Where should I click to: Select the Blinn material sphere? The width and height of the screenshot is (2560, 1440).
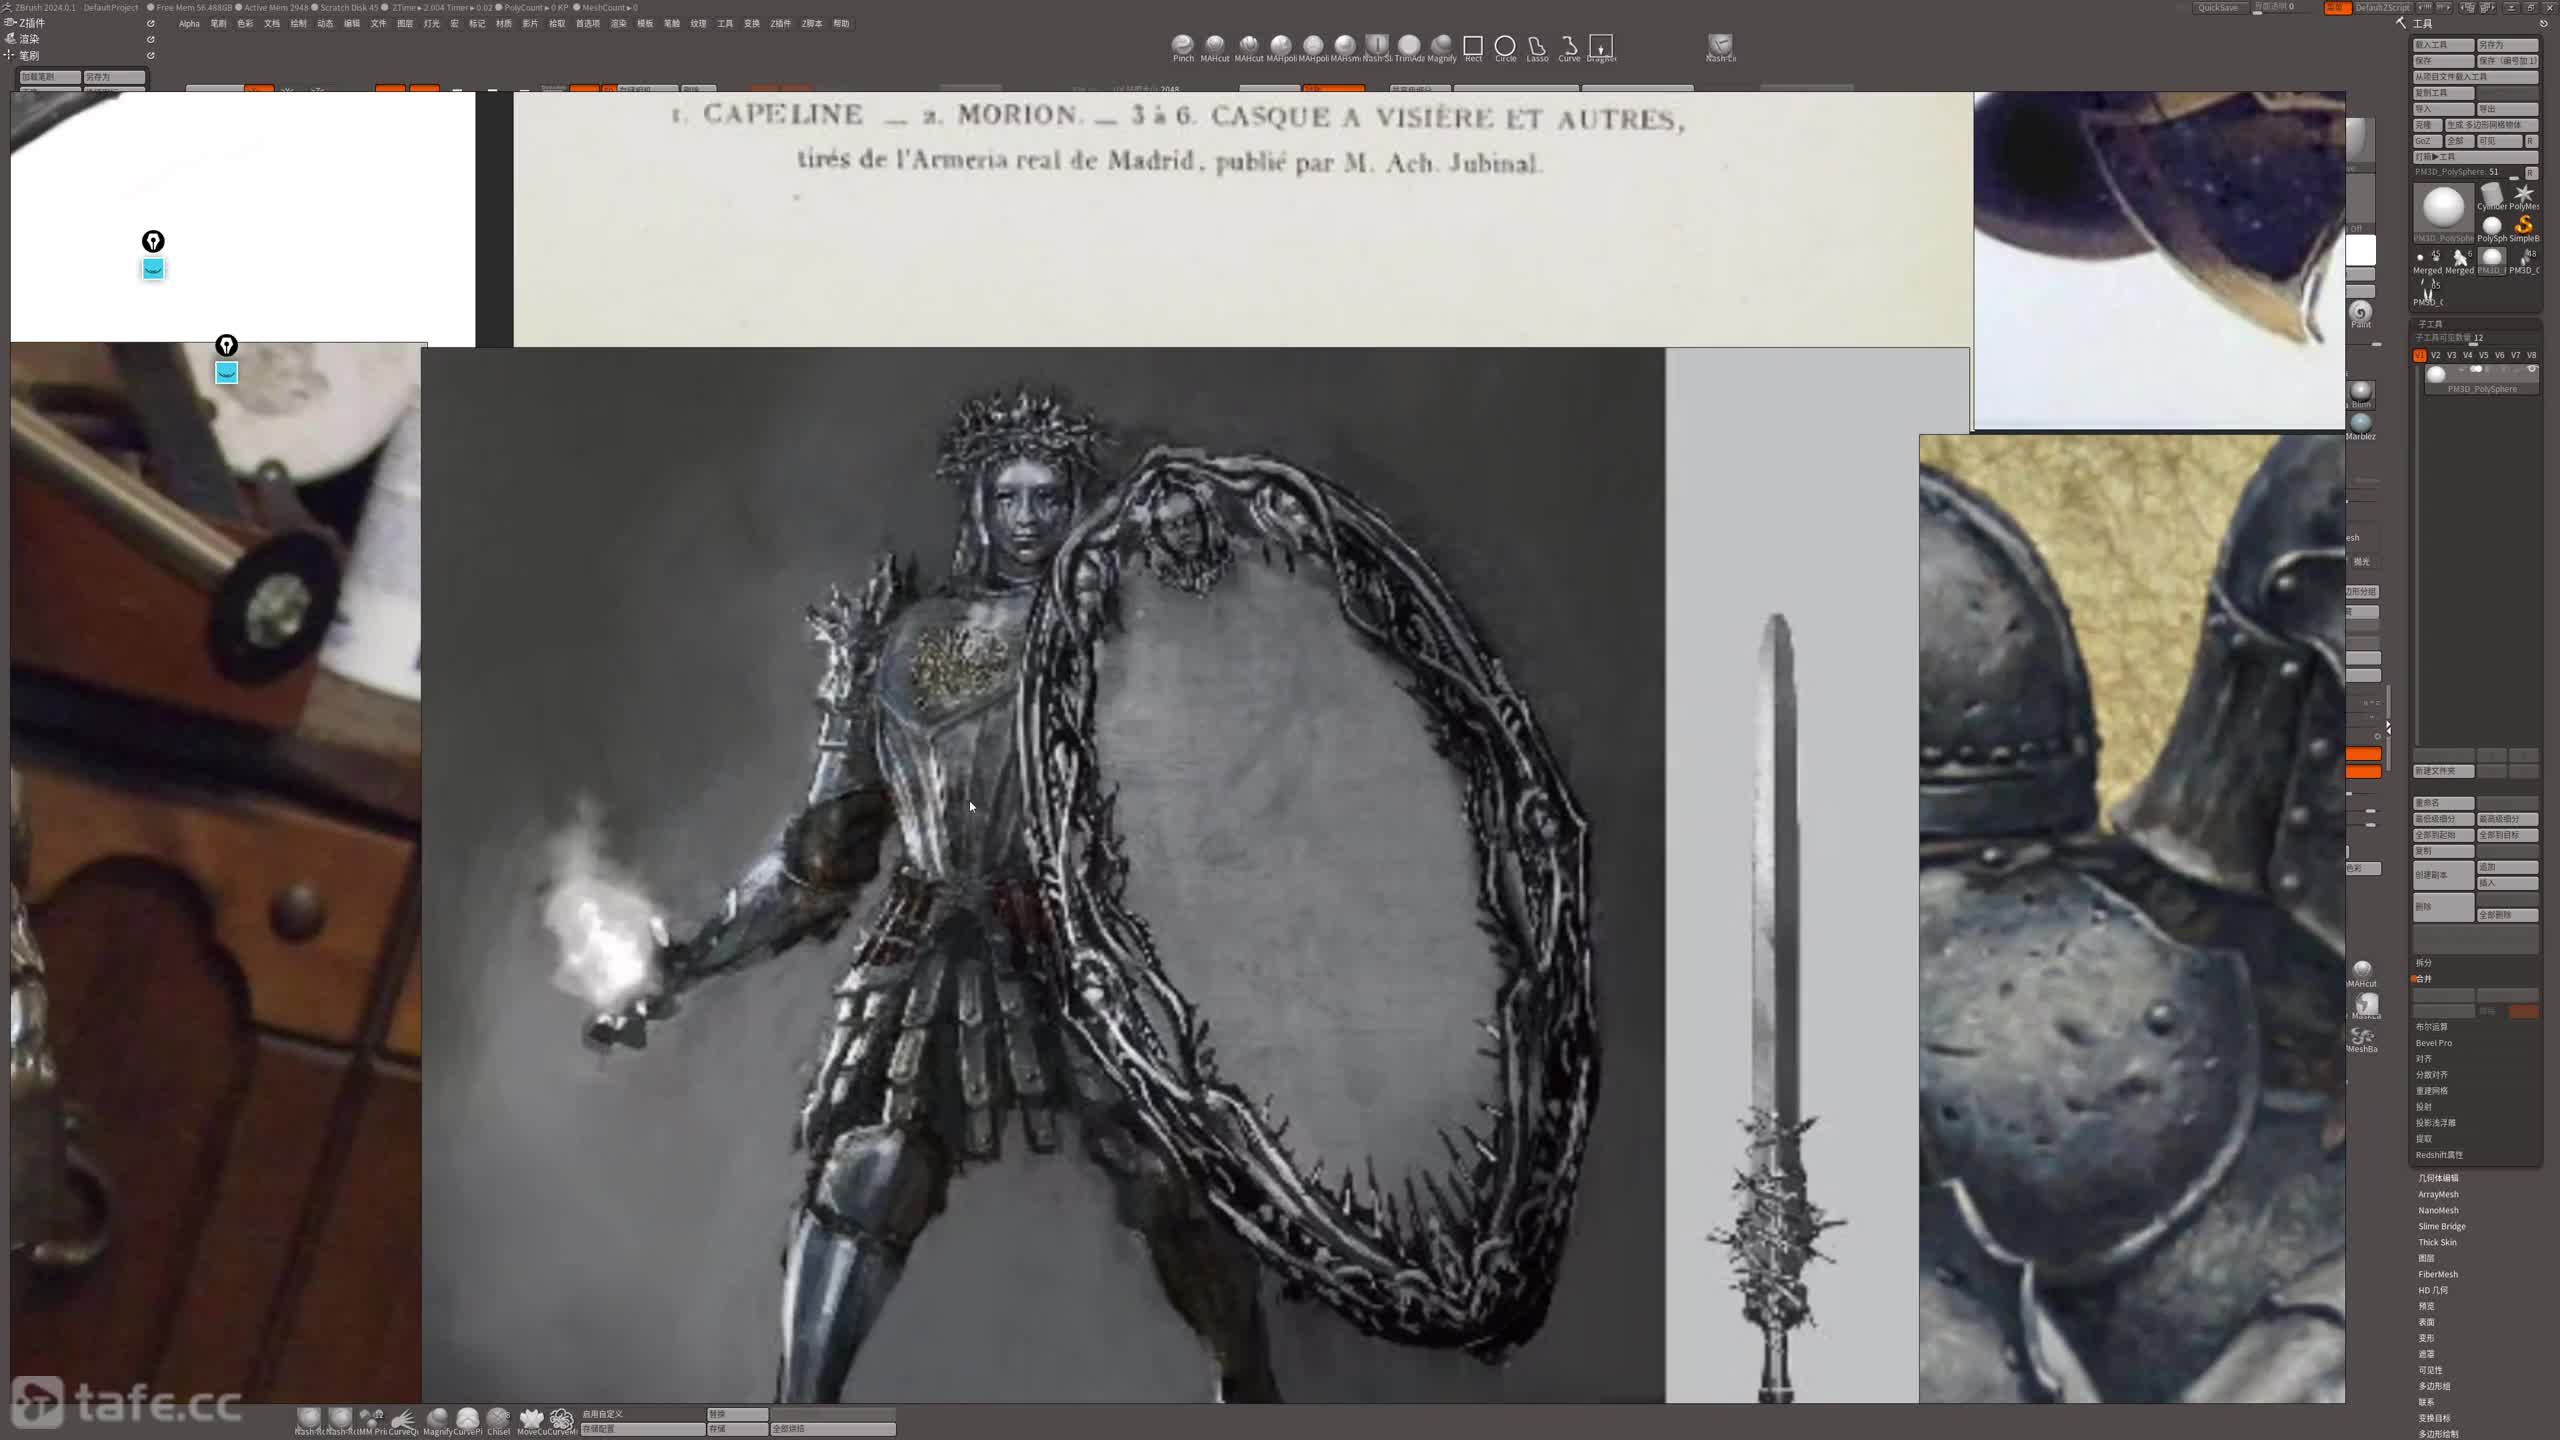tap(2361, 394)
